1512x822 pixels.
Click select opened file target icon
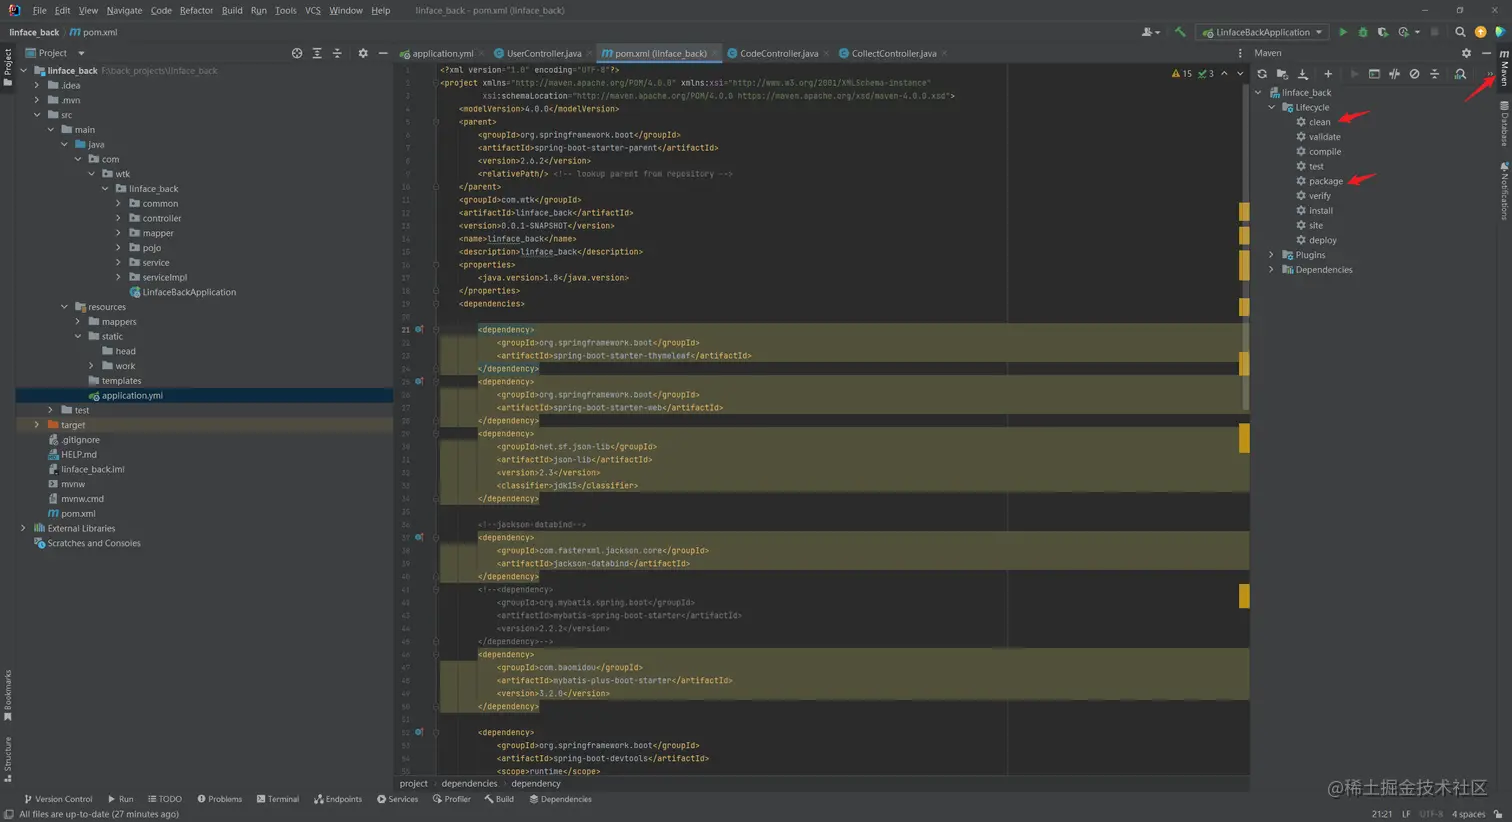point(297,53)
